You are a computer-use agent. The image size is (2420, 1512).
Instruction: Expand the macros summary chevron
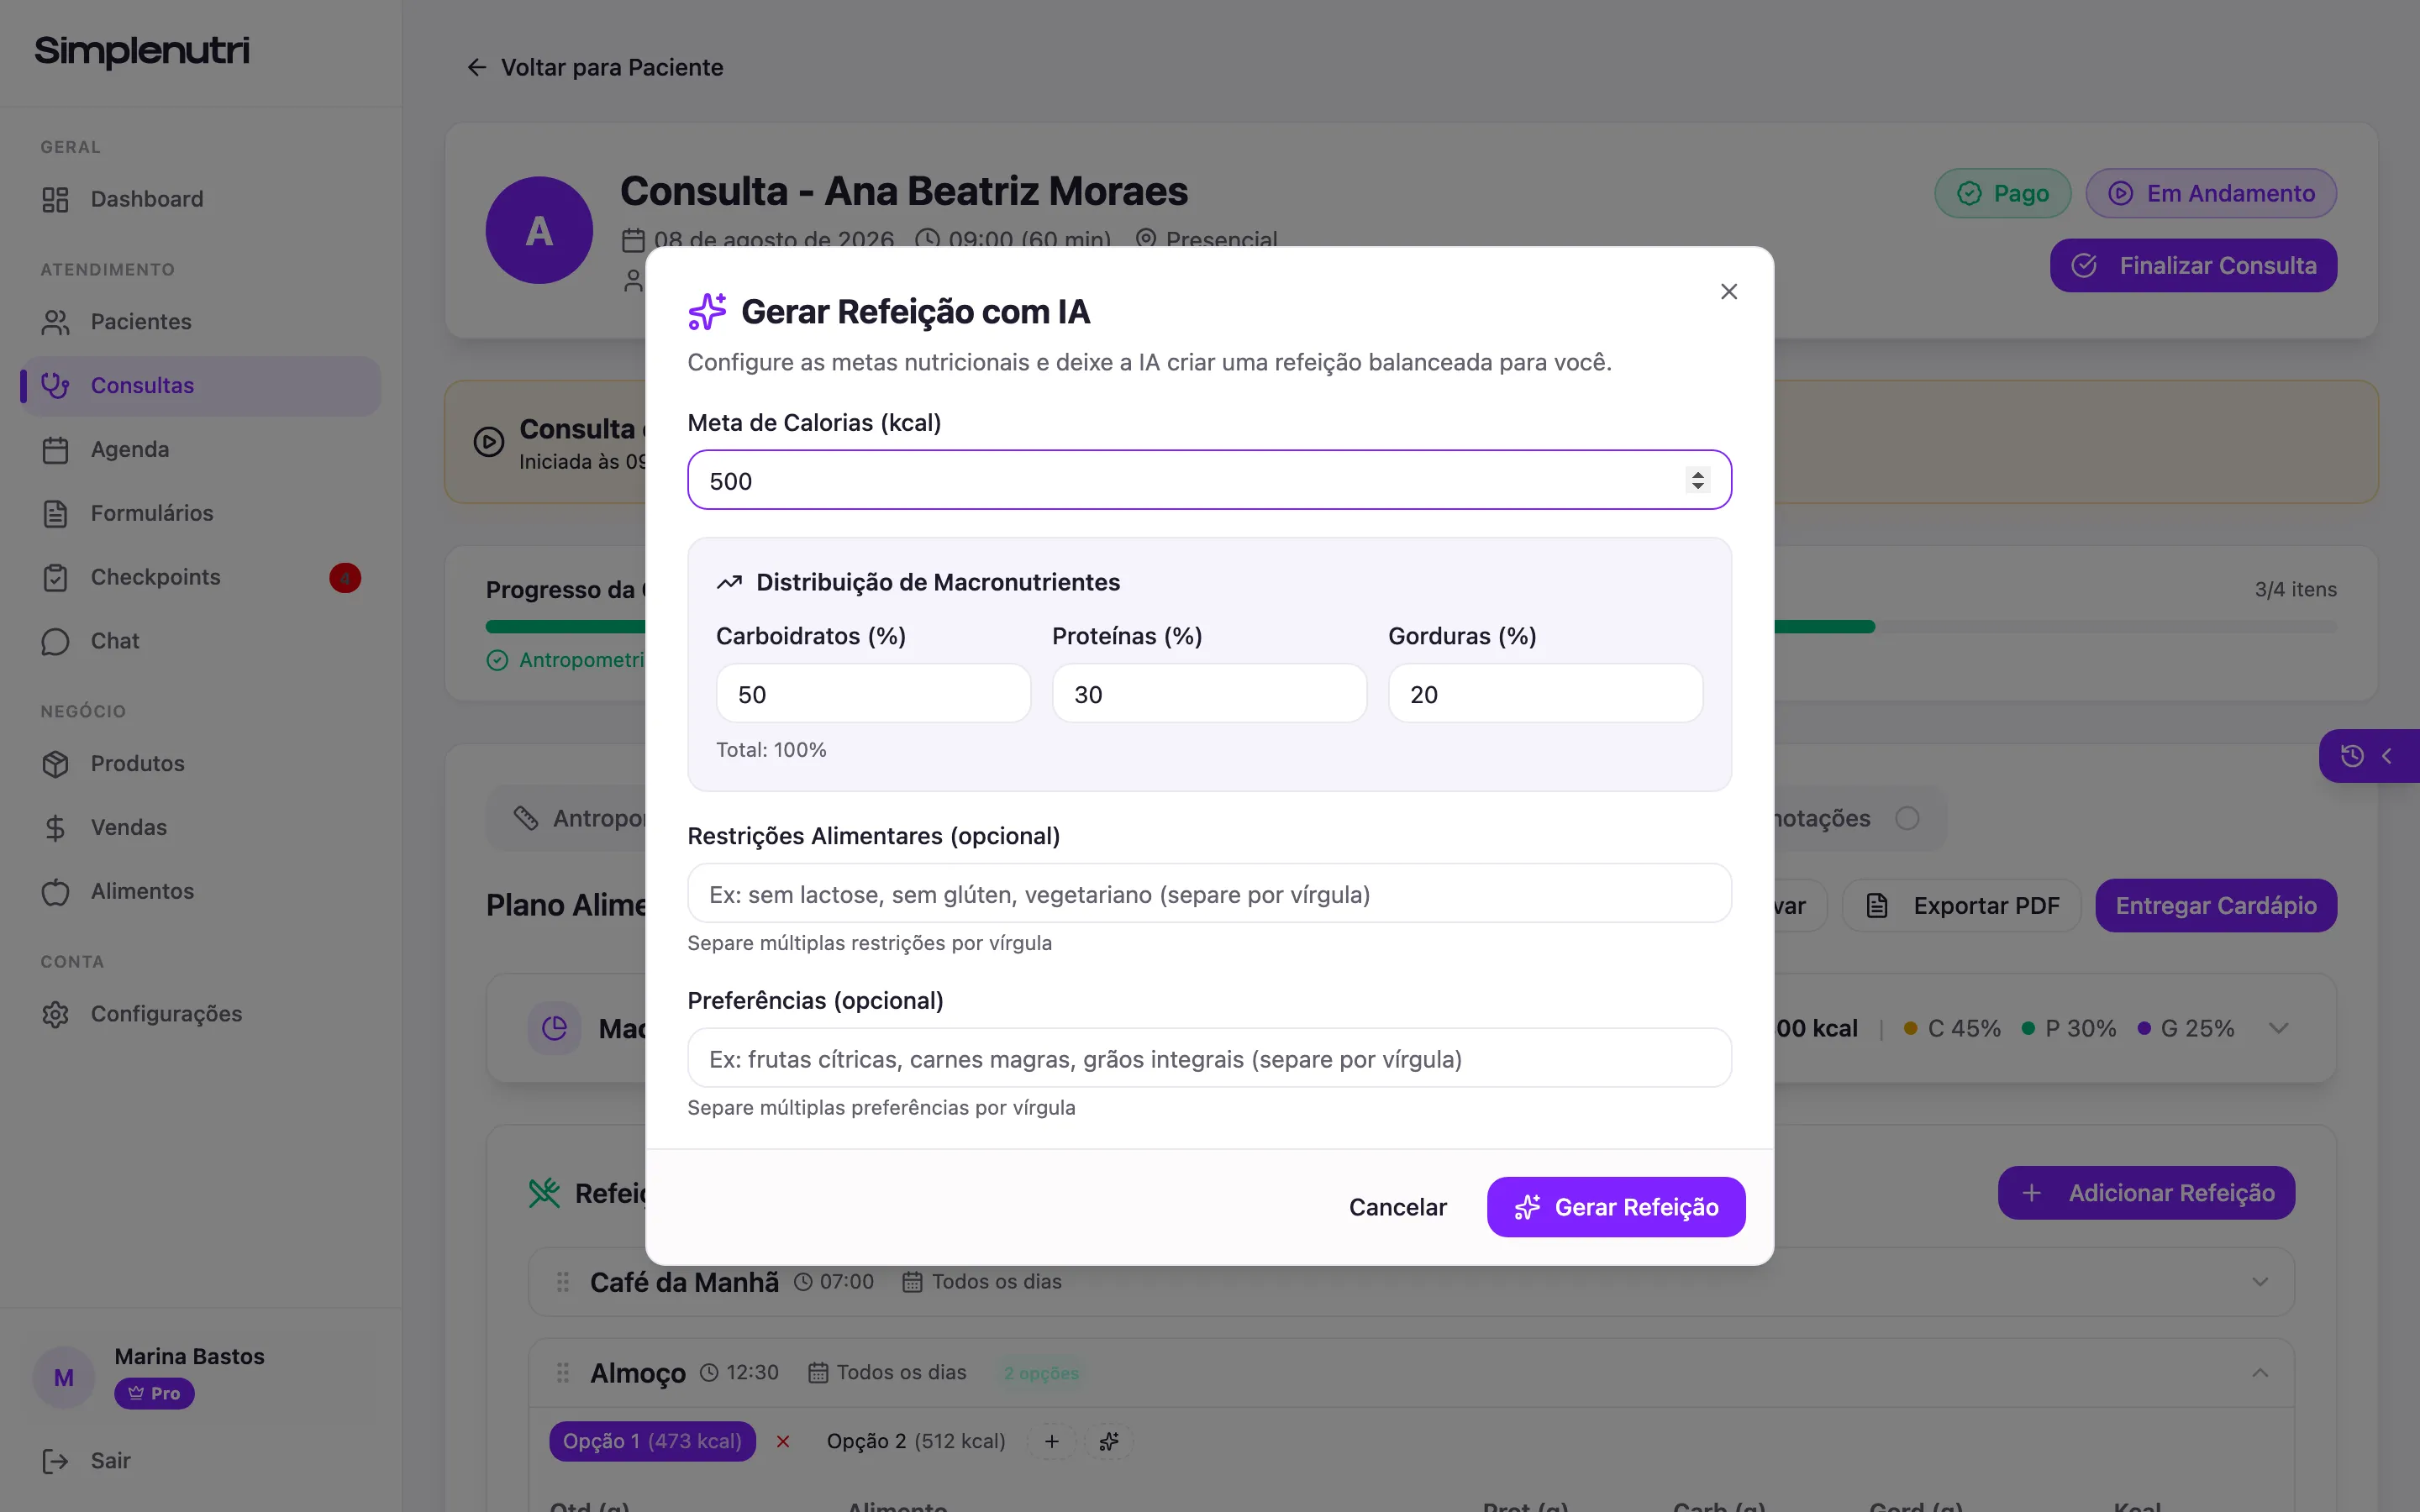(x=2278, y=1028)
